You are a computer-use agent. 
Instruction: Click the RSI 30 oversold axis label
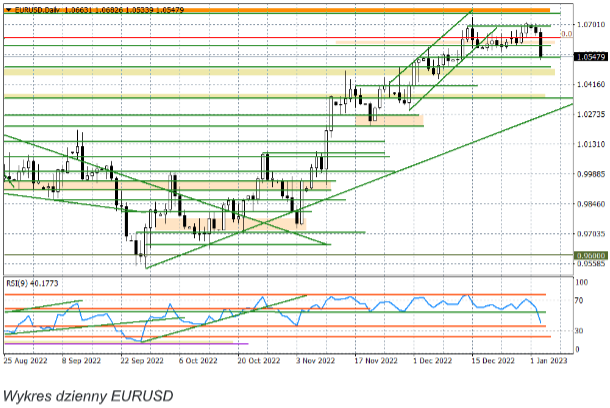[580, 330]
